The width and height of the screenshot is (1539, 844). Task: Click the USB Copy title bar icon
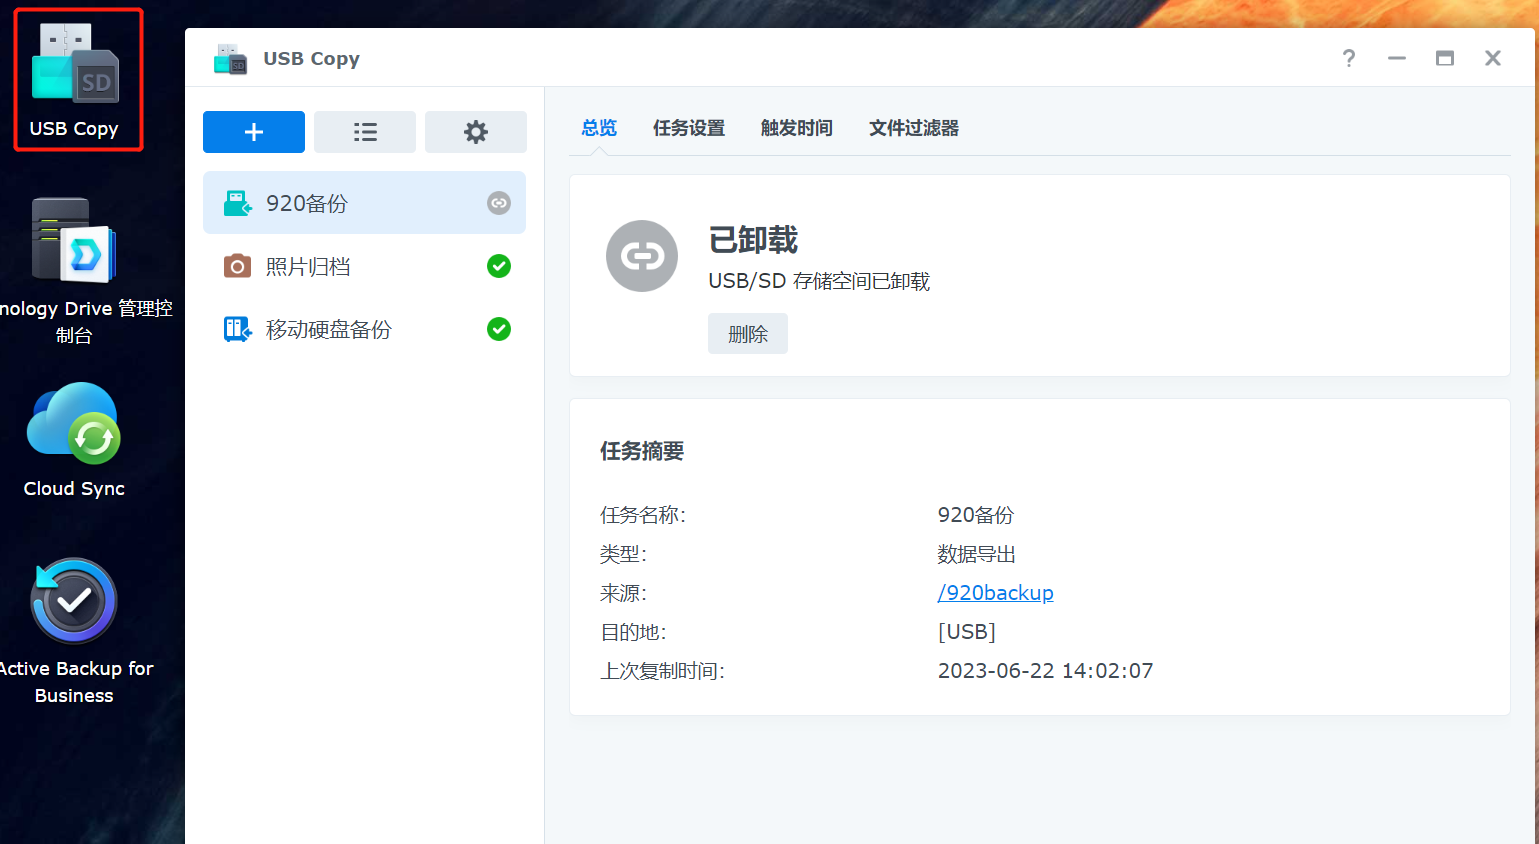(x=230, y=59)
